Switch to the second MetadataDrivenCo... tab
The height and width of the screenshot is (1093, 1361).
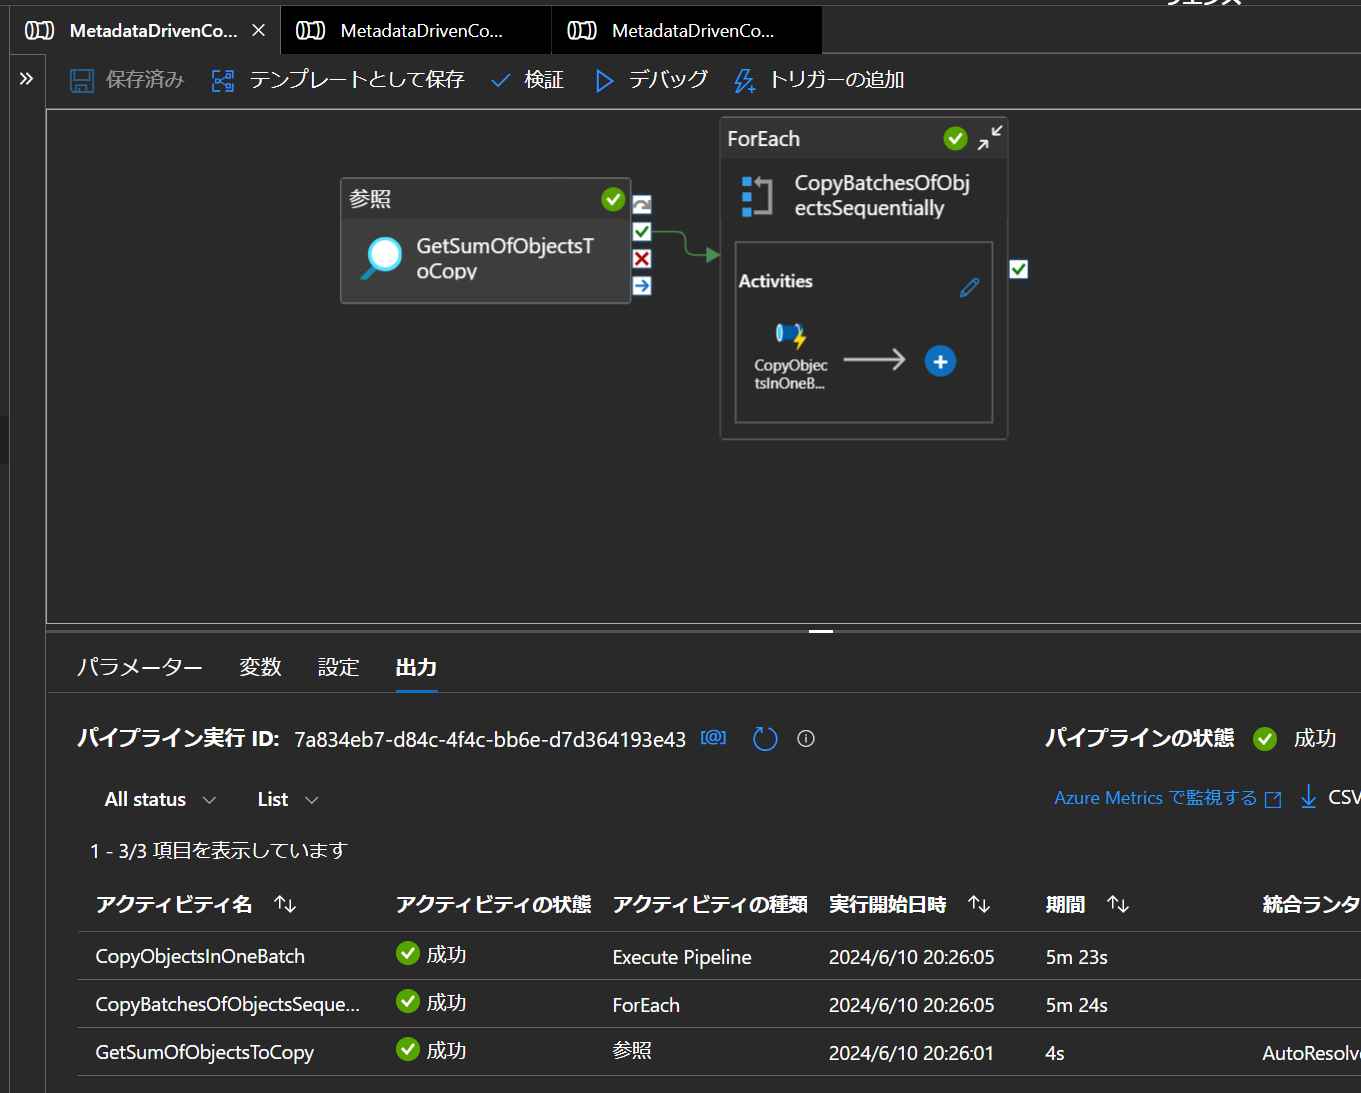tap(416, 30)
